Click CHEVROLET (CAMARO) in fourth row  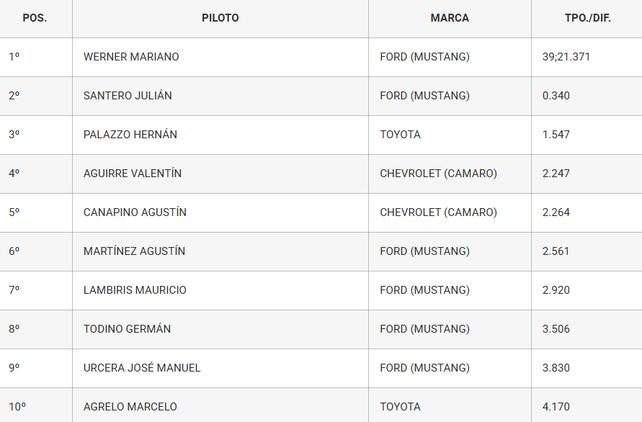(x=438, y=173)
